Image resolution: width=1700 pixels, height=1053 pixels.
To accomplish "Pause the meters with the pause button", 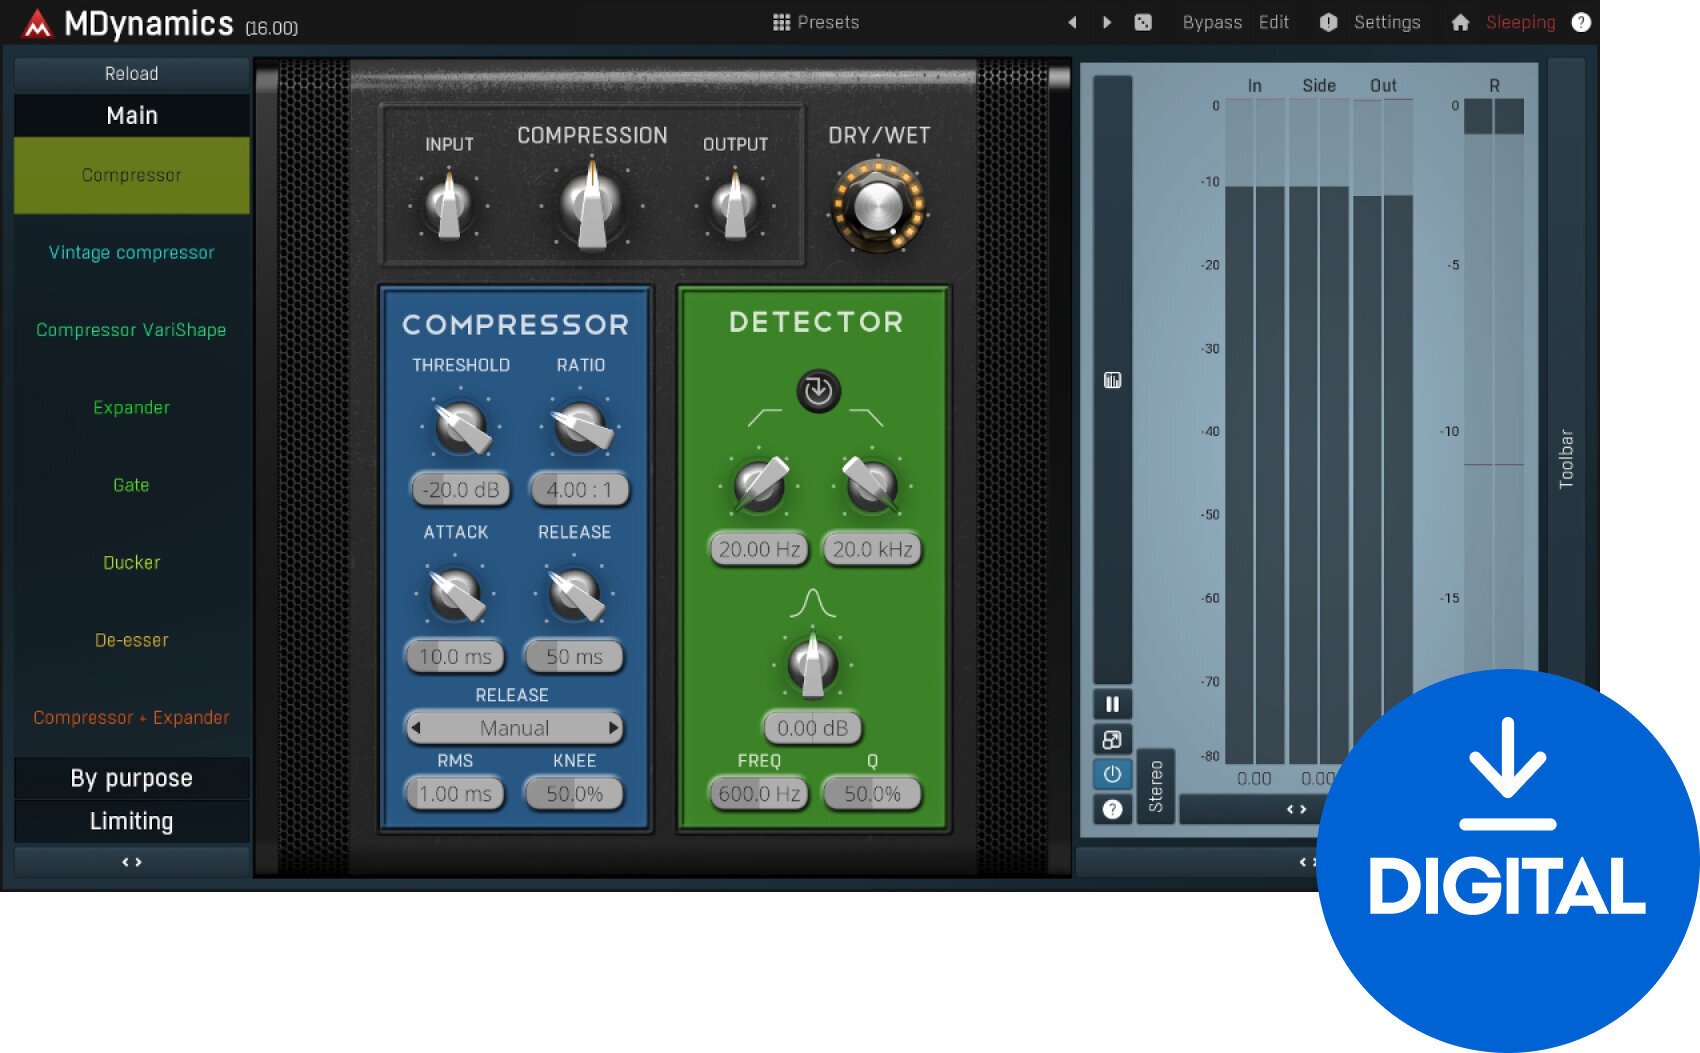I will point(1112,704).
